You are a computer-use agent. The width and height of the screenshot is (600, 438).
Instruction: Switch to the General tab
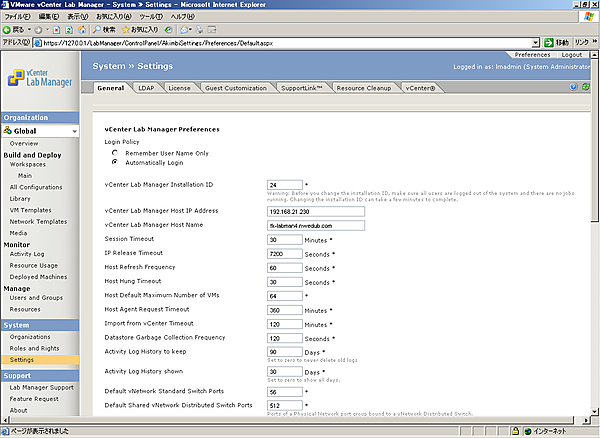click(x=111, y=88)
